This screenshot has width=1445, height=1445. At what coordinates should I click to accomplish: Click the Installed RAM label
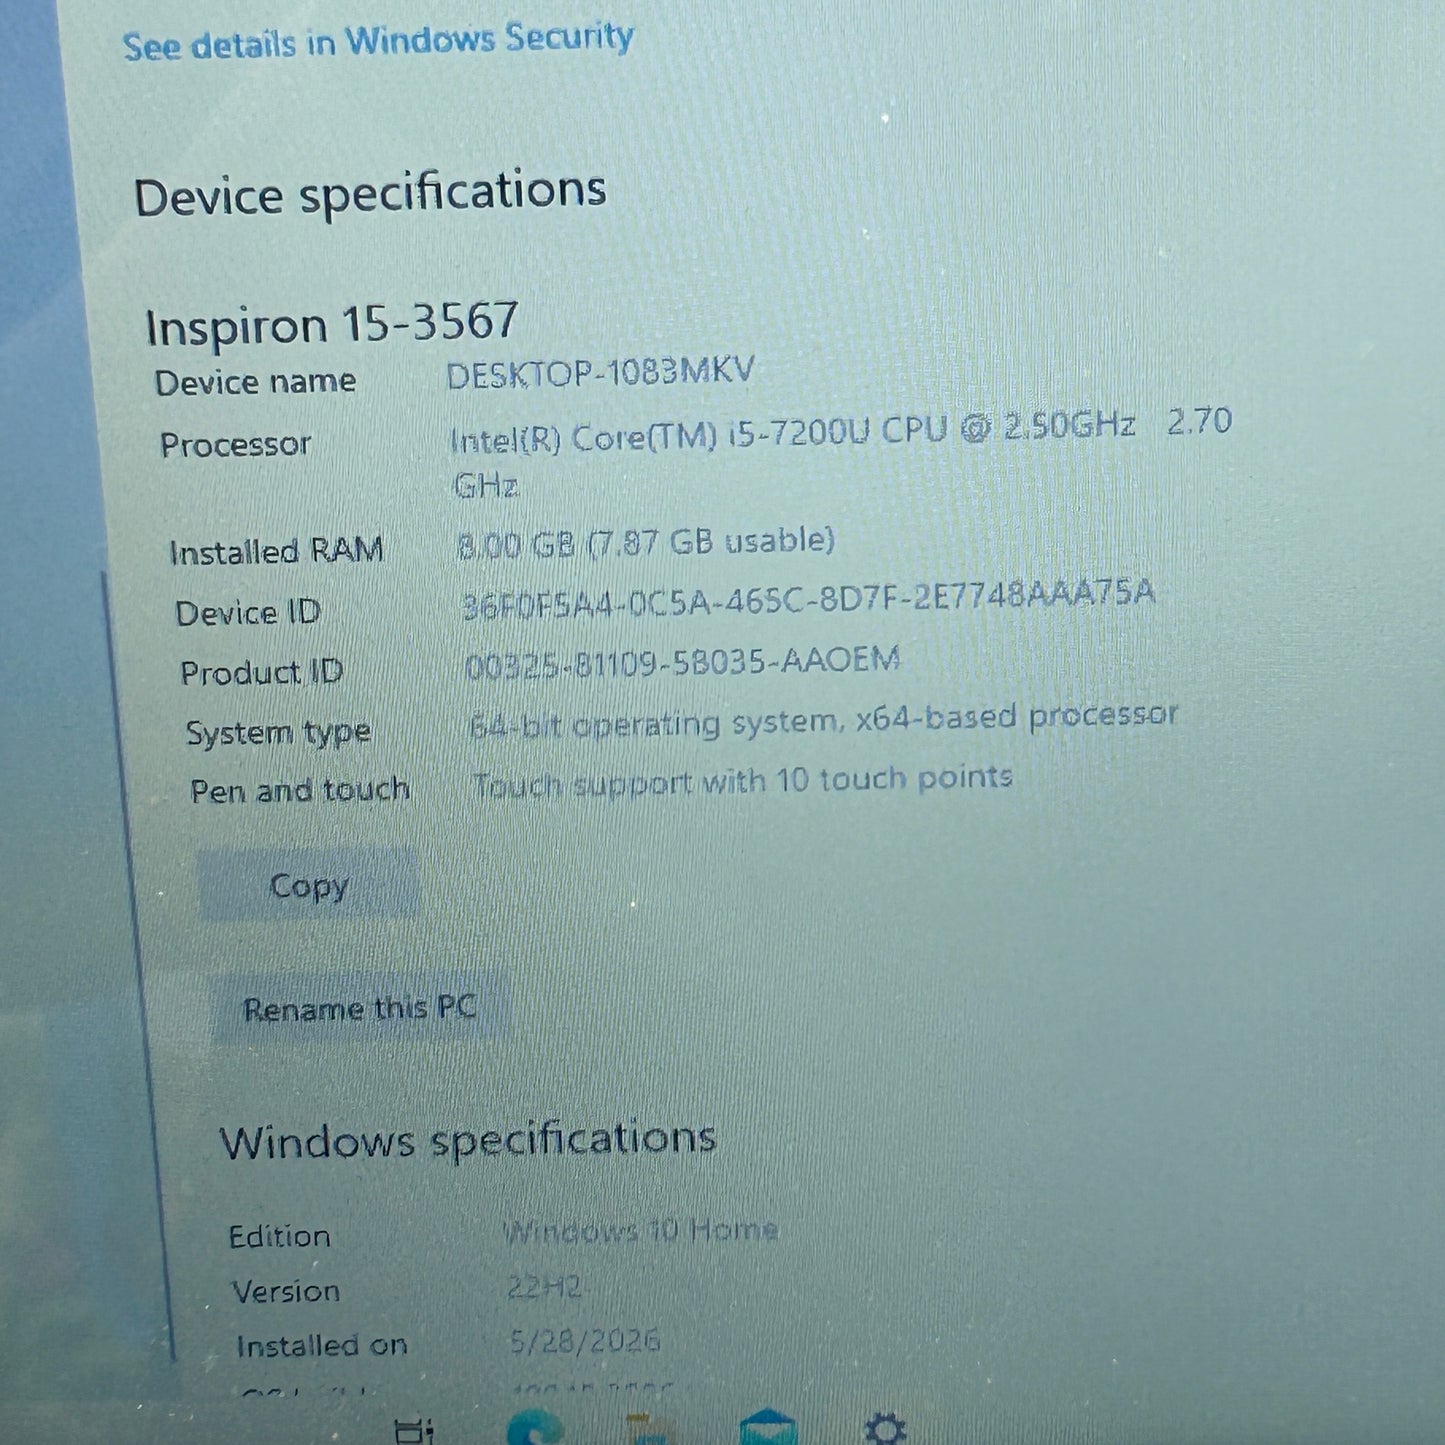coord(277,551)
